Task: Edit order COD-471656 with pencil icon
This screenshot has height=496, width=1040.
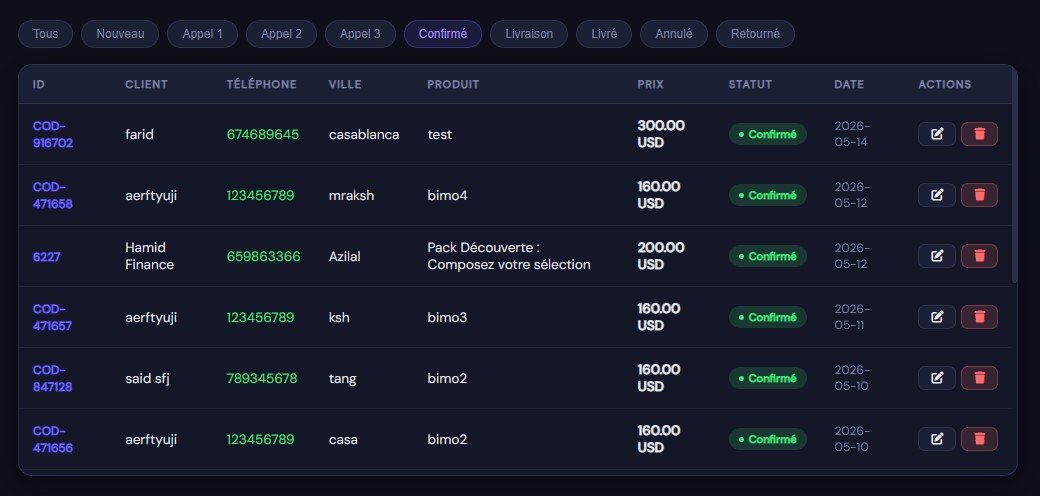Action: [937, 439]
